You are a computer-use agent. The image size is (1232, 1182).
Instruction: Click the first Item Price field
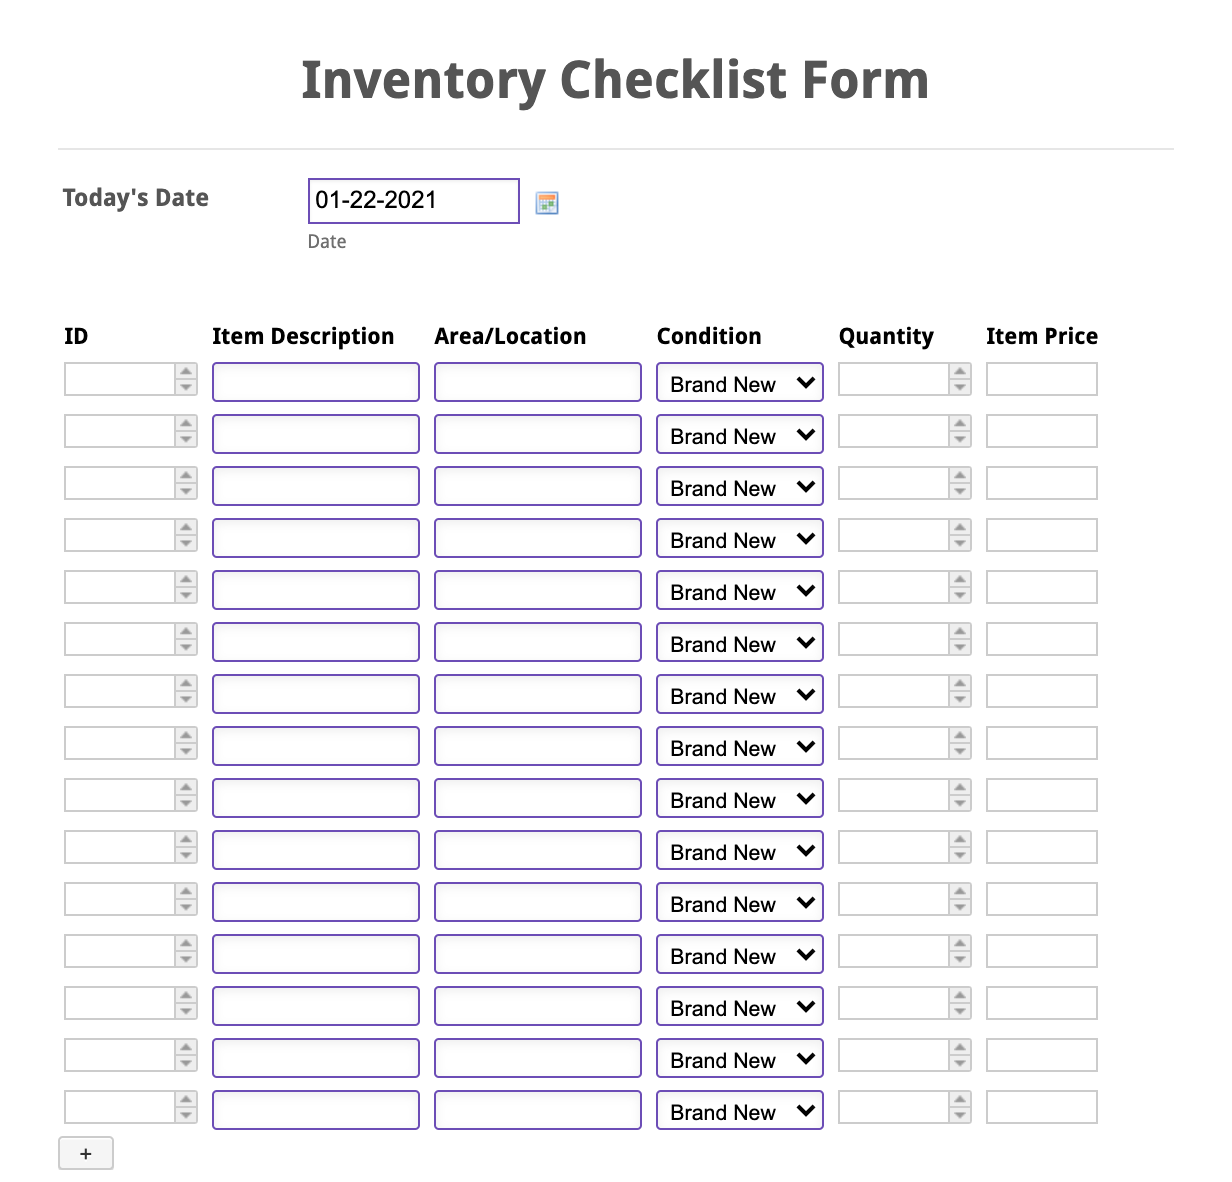tap(1041, 379)
